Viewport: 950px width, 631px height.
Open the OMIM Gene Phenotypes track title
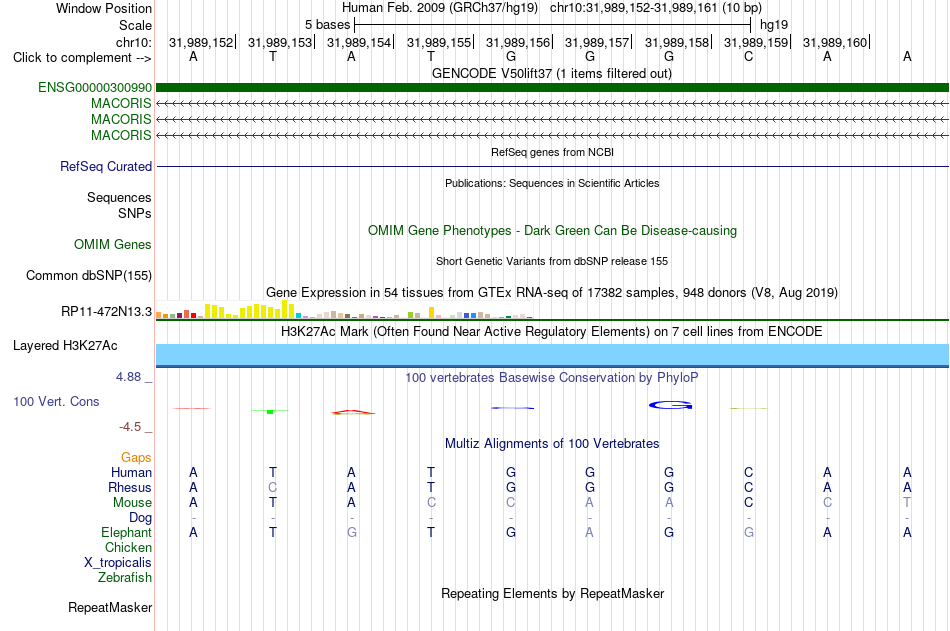pyautogui.click(x=552, y=230)
